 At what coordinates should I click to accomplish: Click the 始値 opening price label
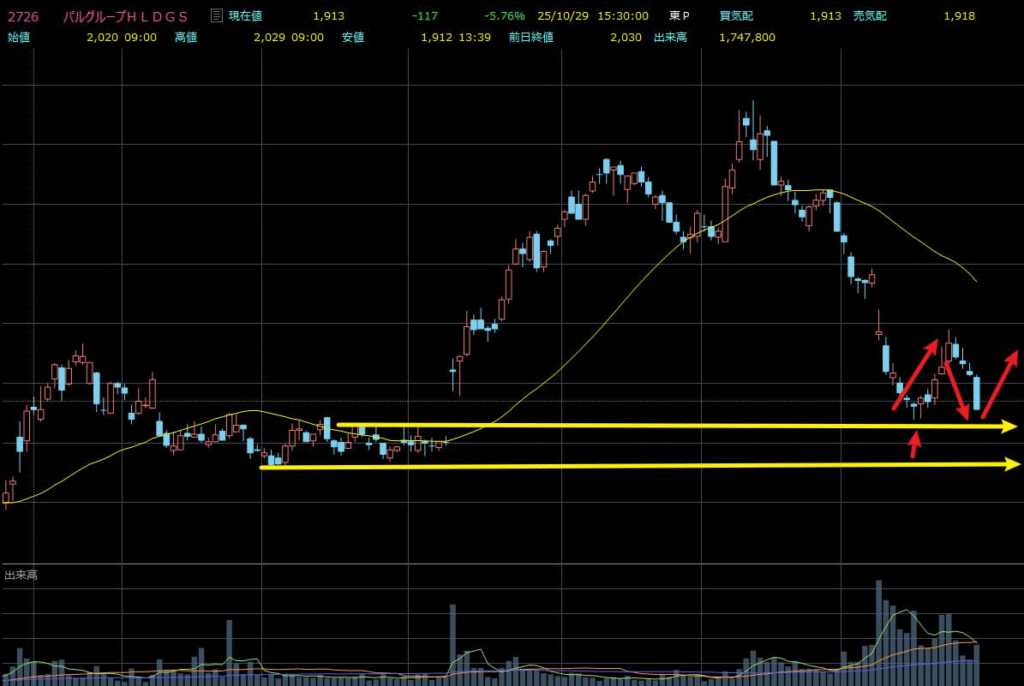(x=20, y=36)
